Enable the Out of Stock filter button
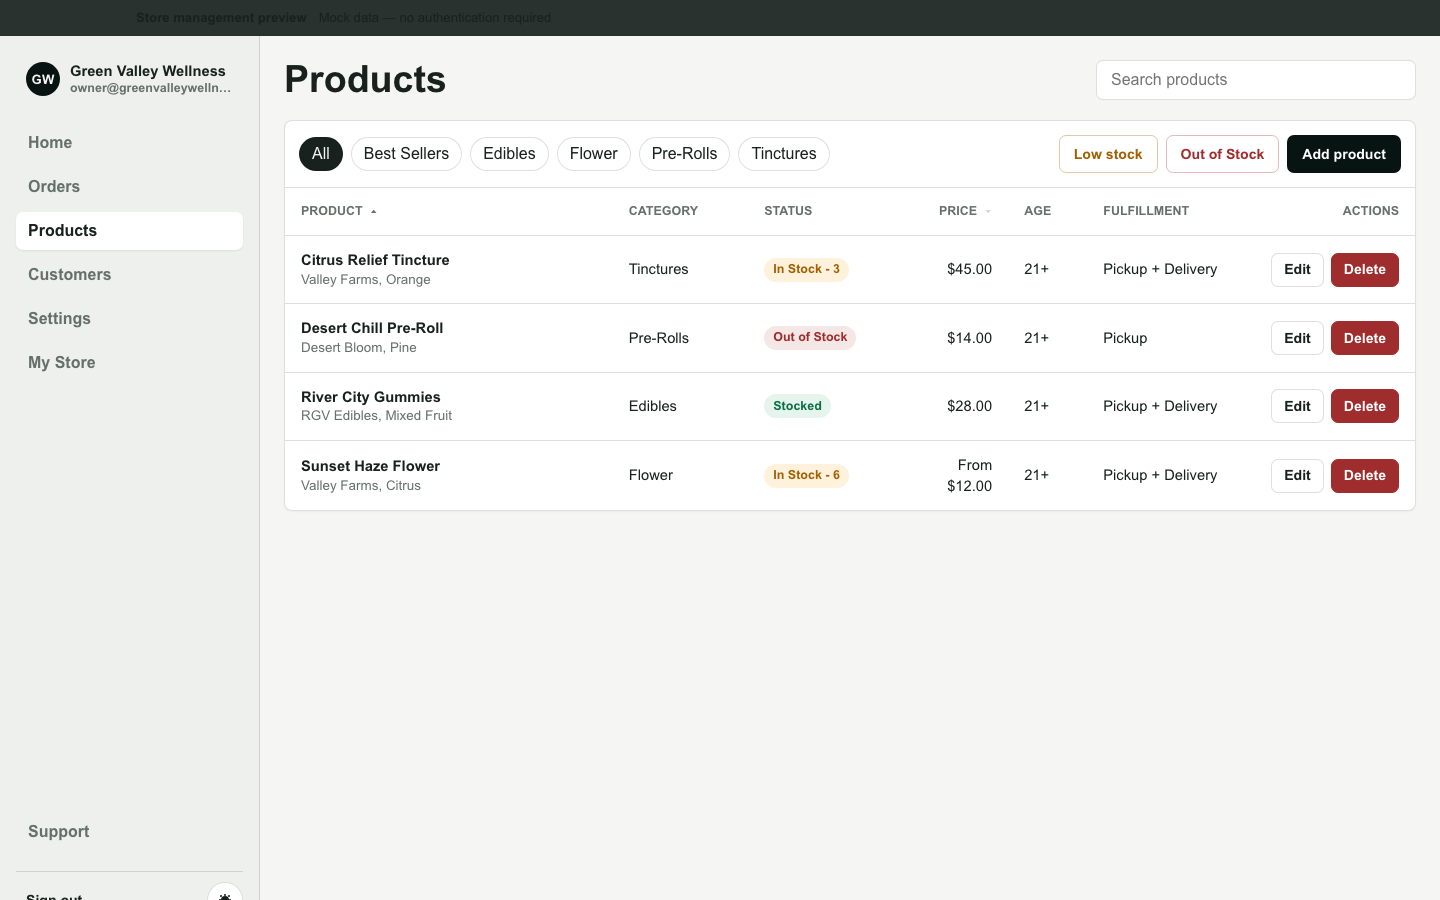Screen dimensions: 1440x900 1222,154
